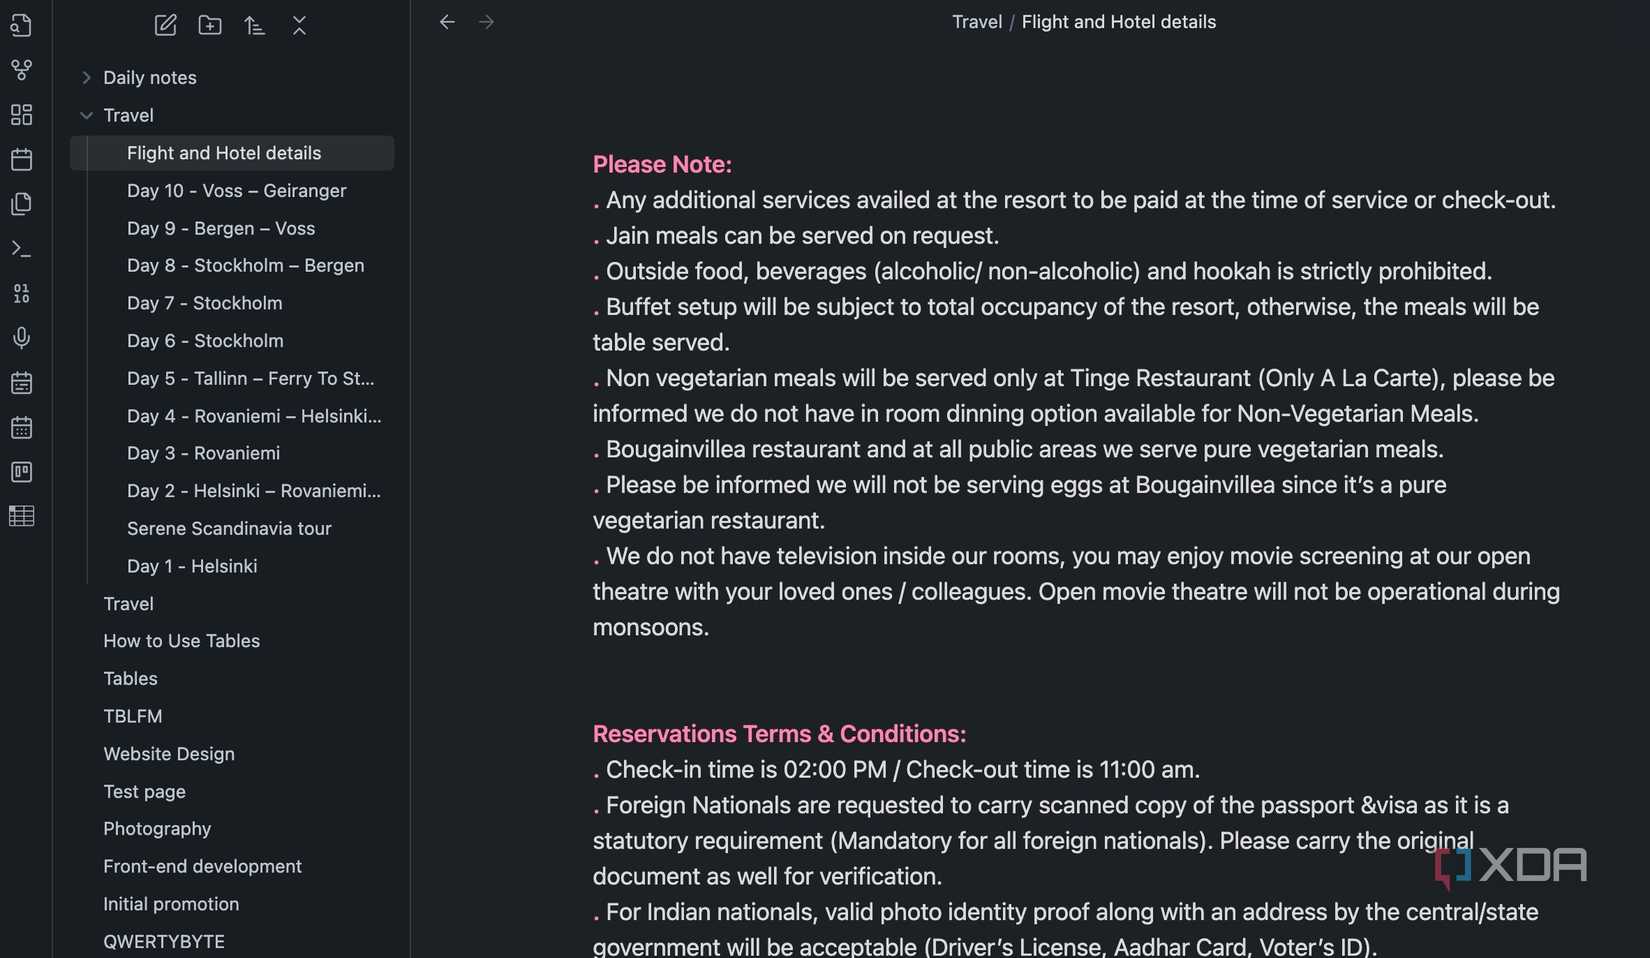Open the graph view ribbon icon
Screen dimensions: 1650x958
pos(21,70)
